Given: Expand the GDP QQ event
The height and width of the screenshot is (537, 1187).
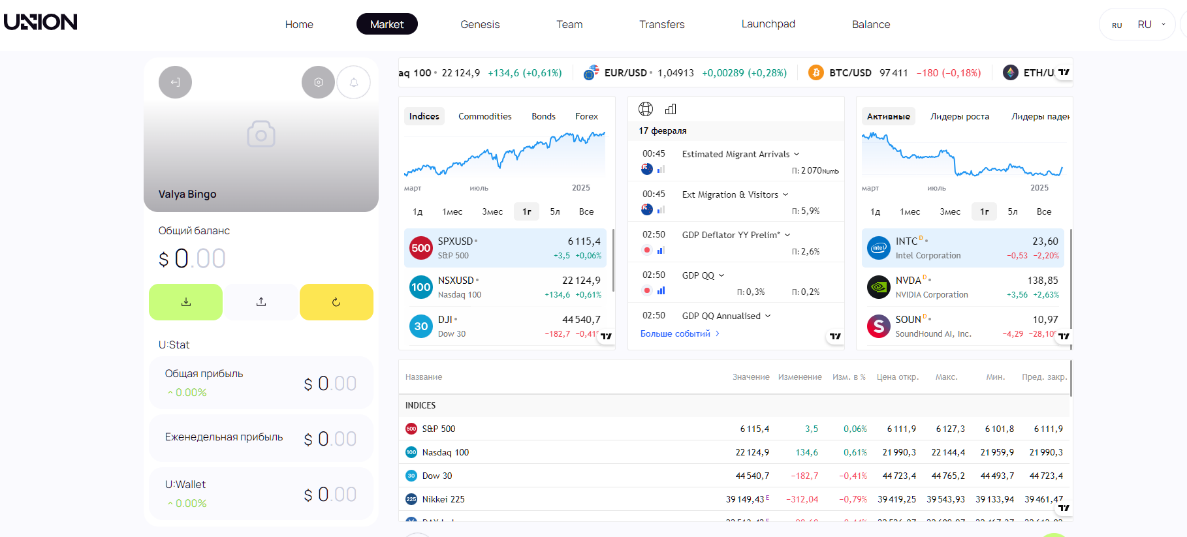Looking at the screenshot, I should pyautogui.click(x=703, y=275).
